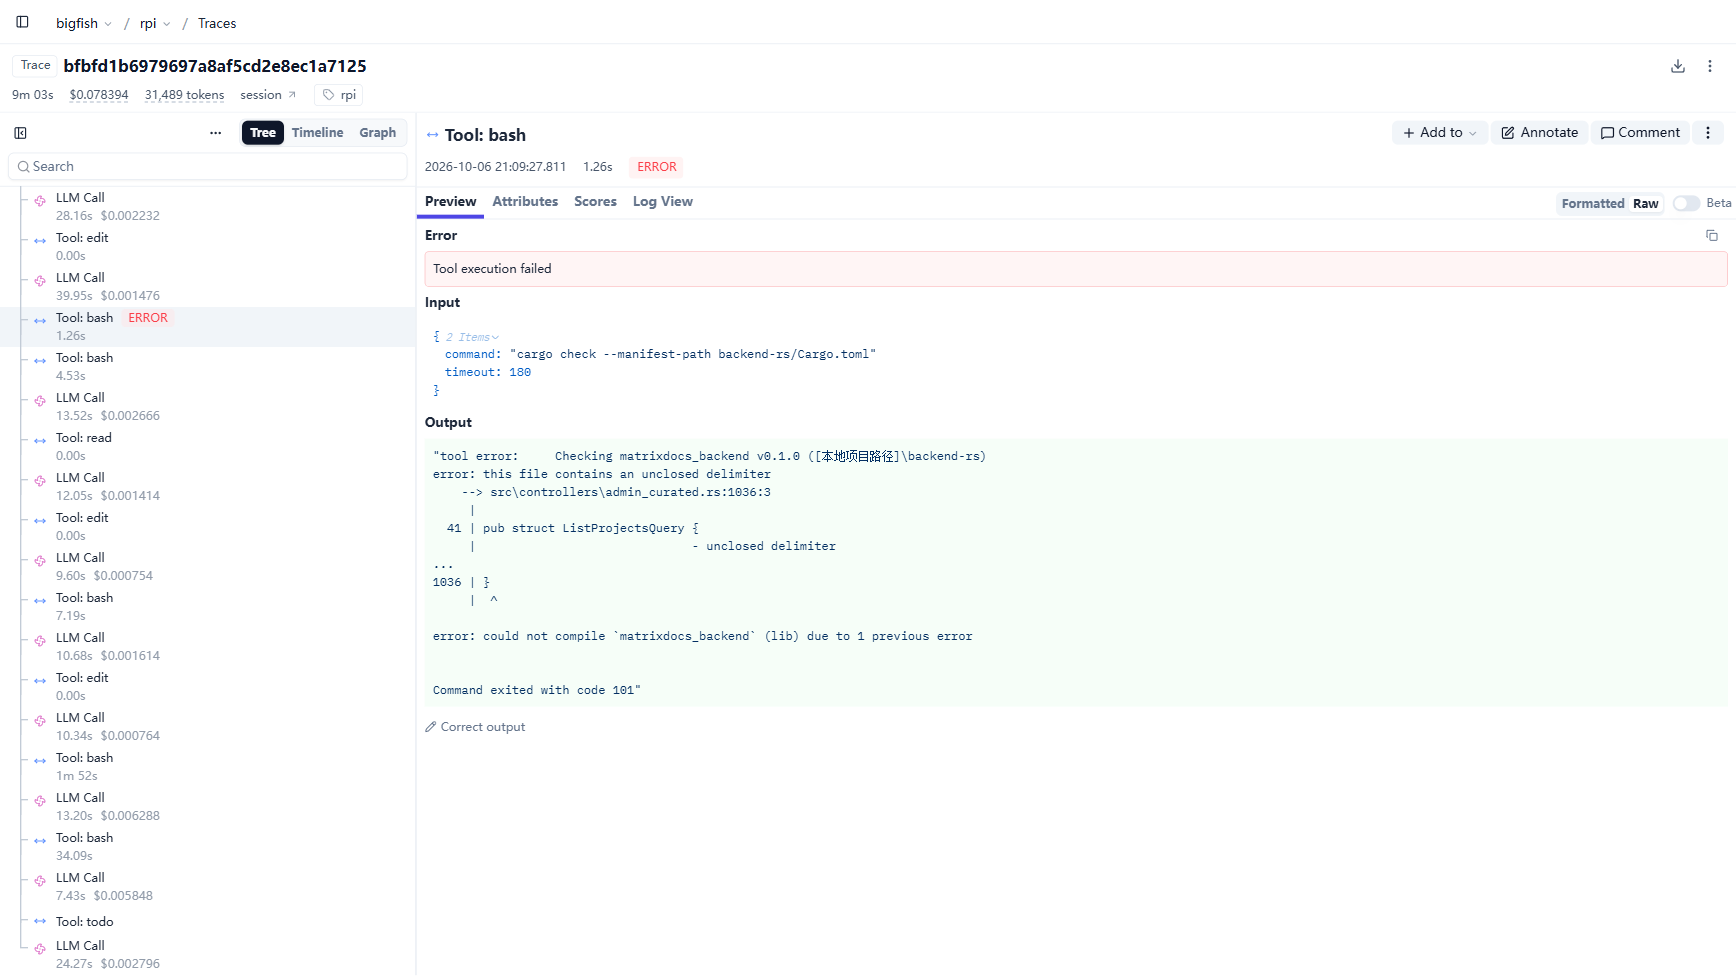Viewport: 1736px width, 976px height.
Task: Open the Log View tab
Action: click(662, 202)
